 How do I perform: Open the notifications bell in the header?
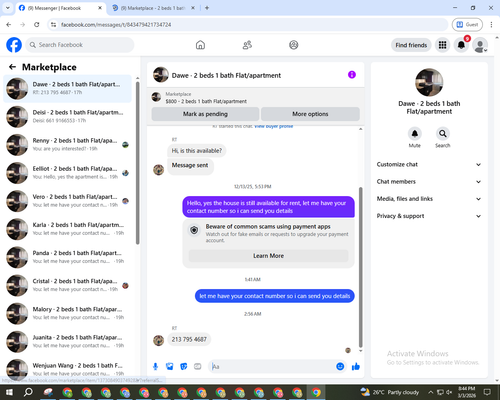461,45
